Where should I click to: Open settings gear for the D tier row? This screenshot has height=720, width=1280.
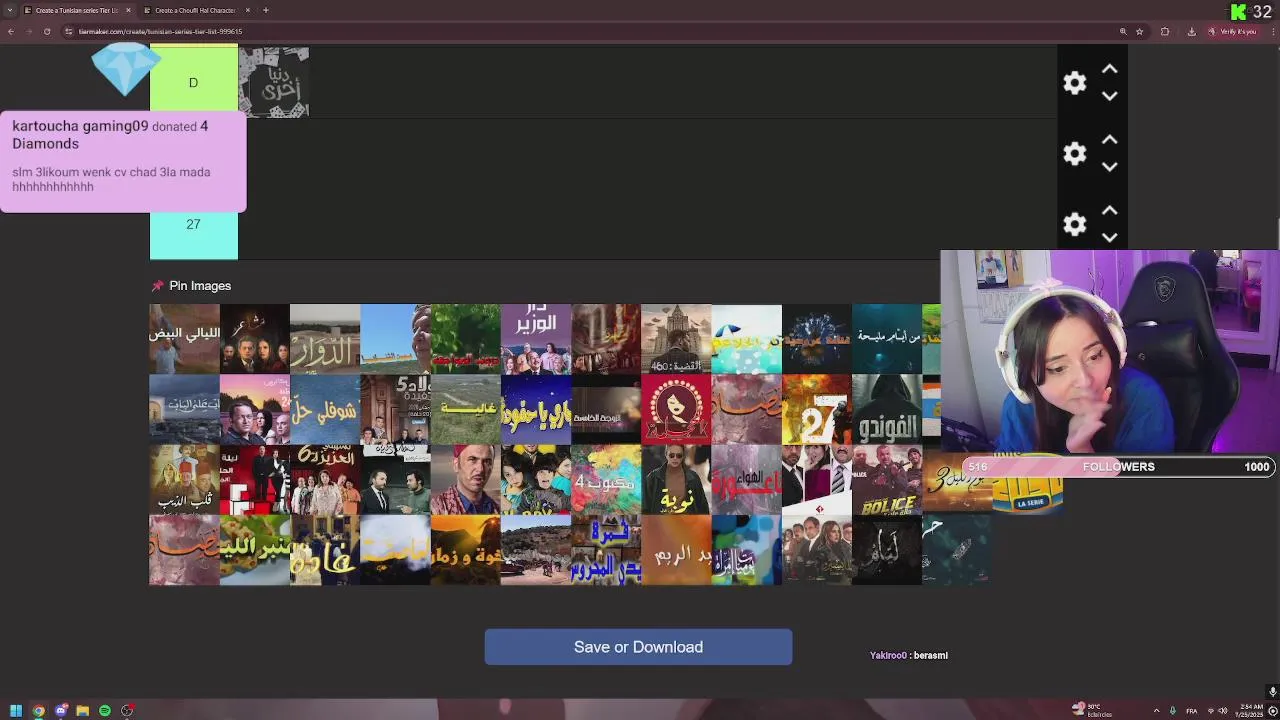pyautogui.click(x=1075, y=83)
